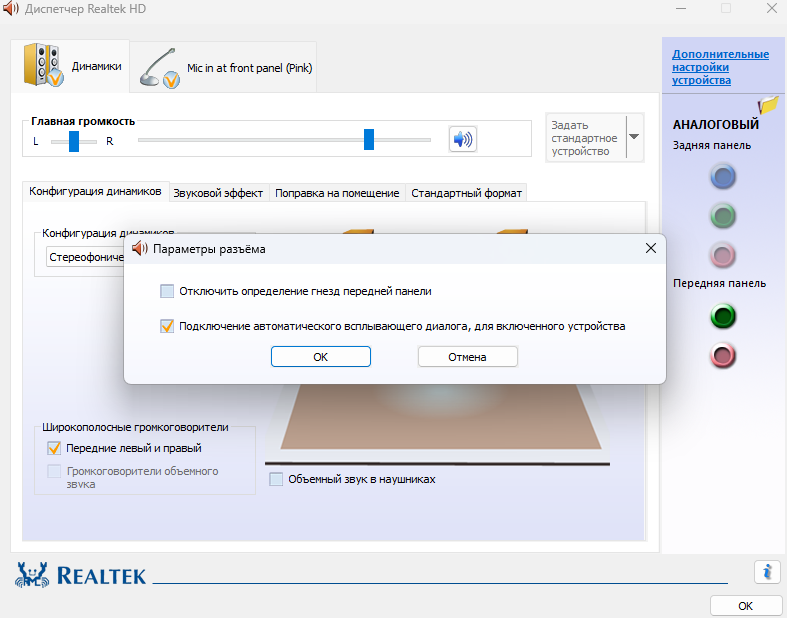The width and height of the screenshot is (787, 618).
Task: Click the mute speaker button next to main volume
Action: click(x=462, y=139)
